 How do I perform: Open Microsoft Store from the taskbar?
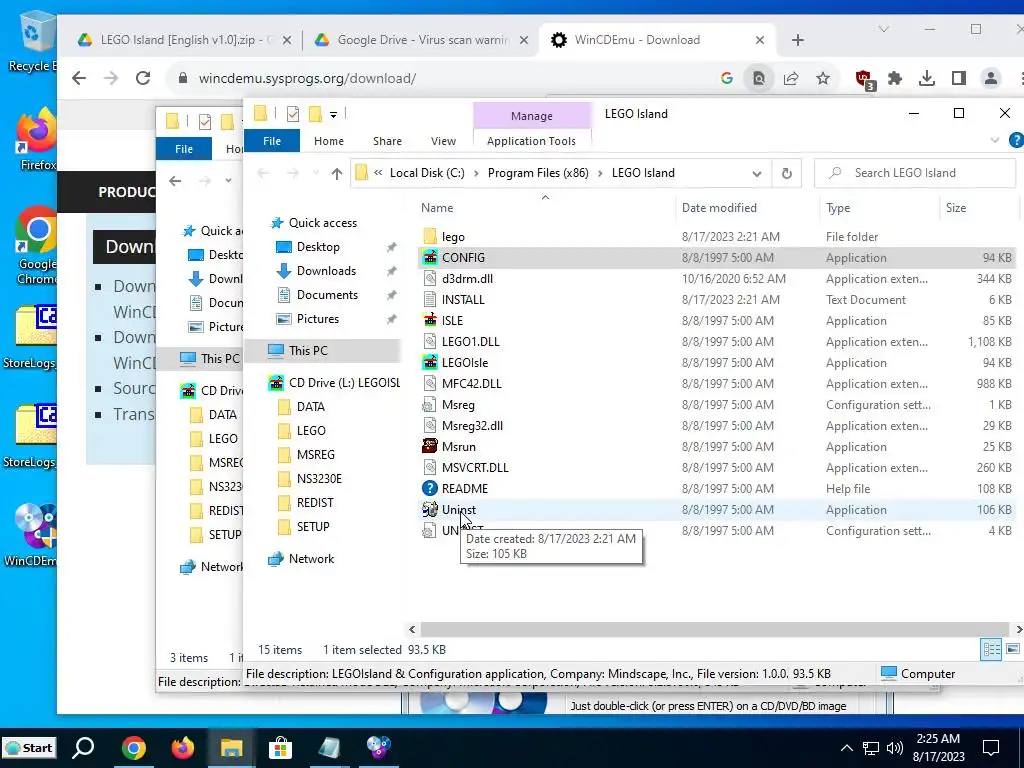click(280, 748)
